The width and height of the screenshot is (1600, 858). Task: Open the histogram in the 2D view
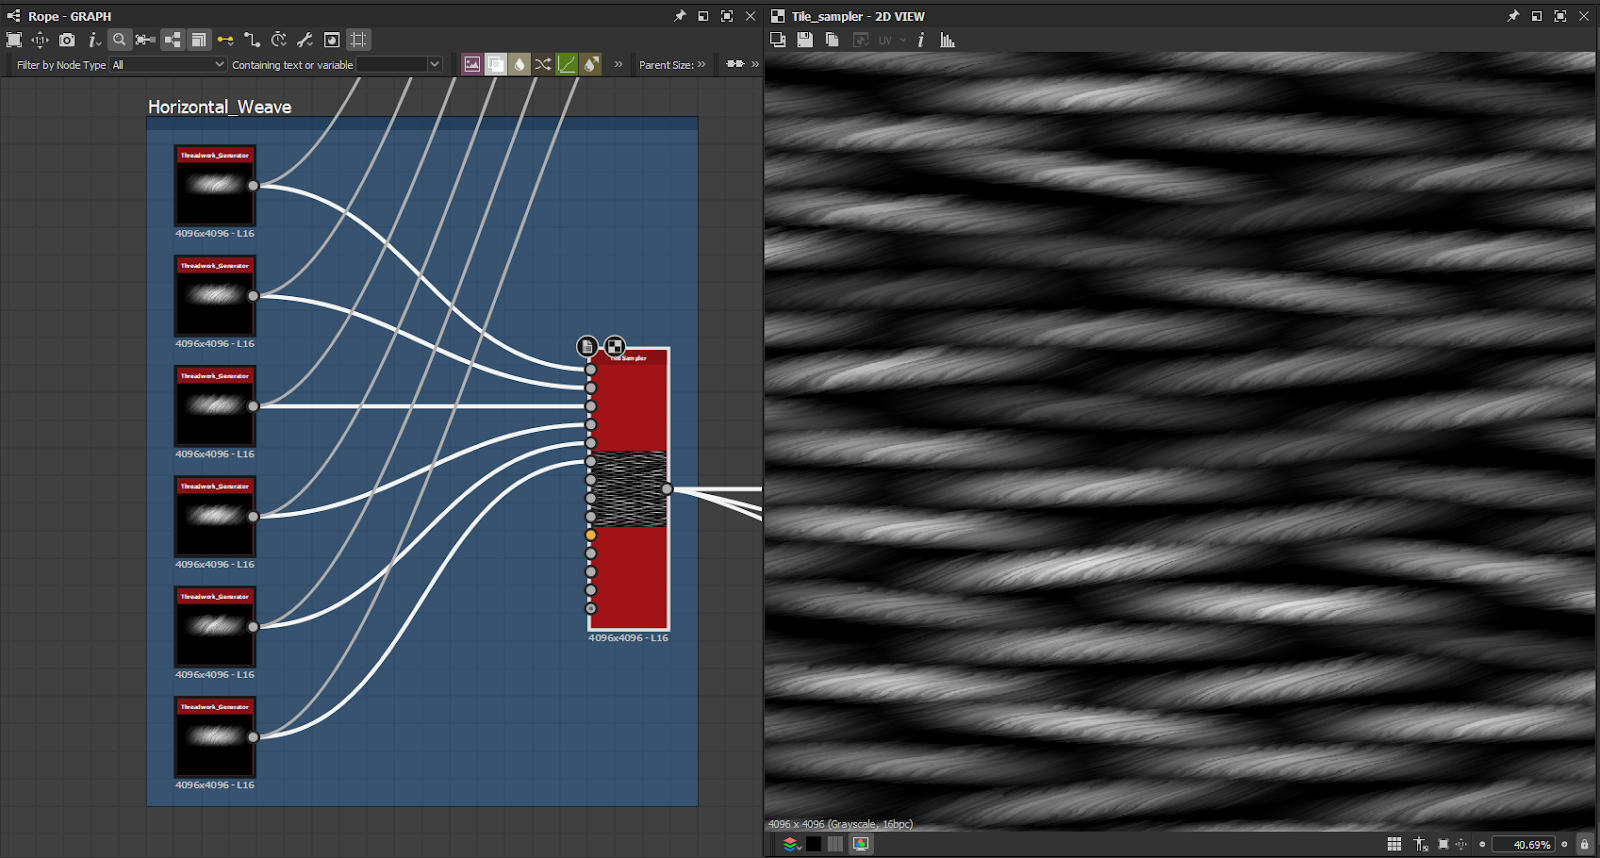click(x=947, y=40)
